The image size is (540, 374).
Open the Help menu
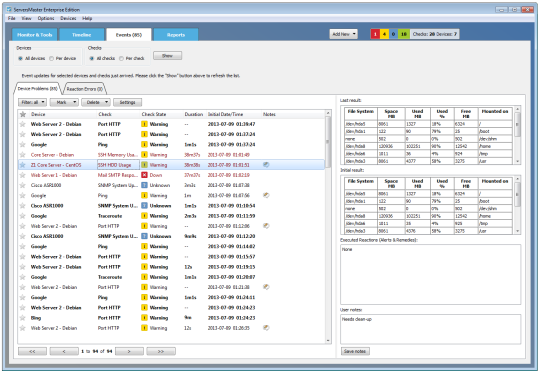coord(87,18)
